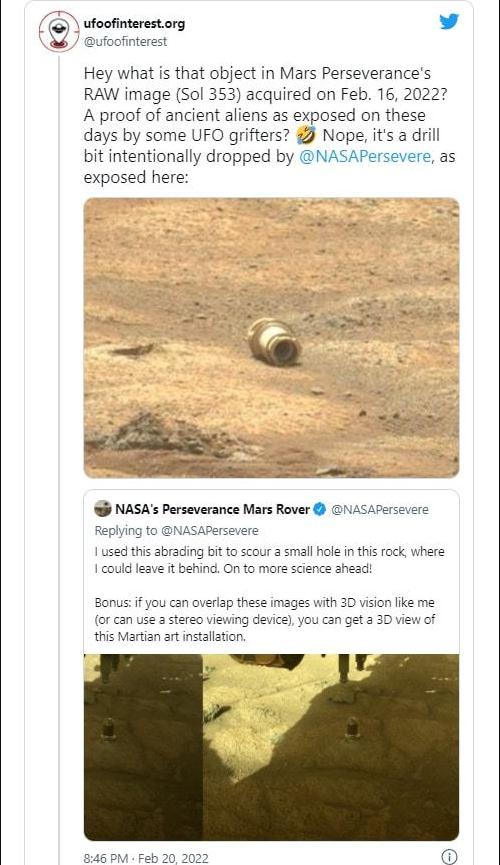The image size is (500, 865).
Task: Click the blue verified badge
Action: [x=320, y=509]
